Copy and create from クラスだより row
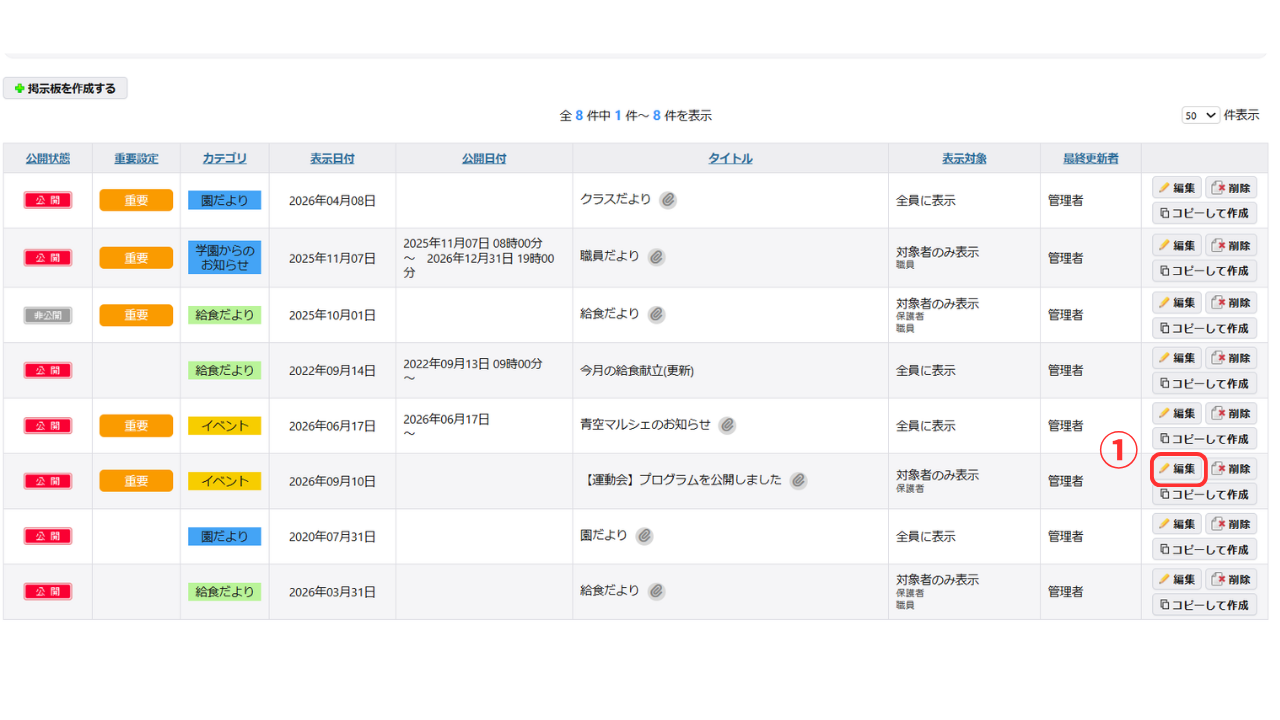1280x720 pixels. pos(1204,213)
